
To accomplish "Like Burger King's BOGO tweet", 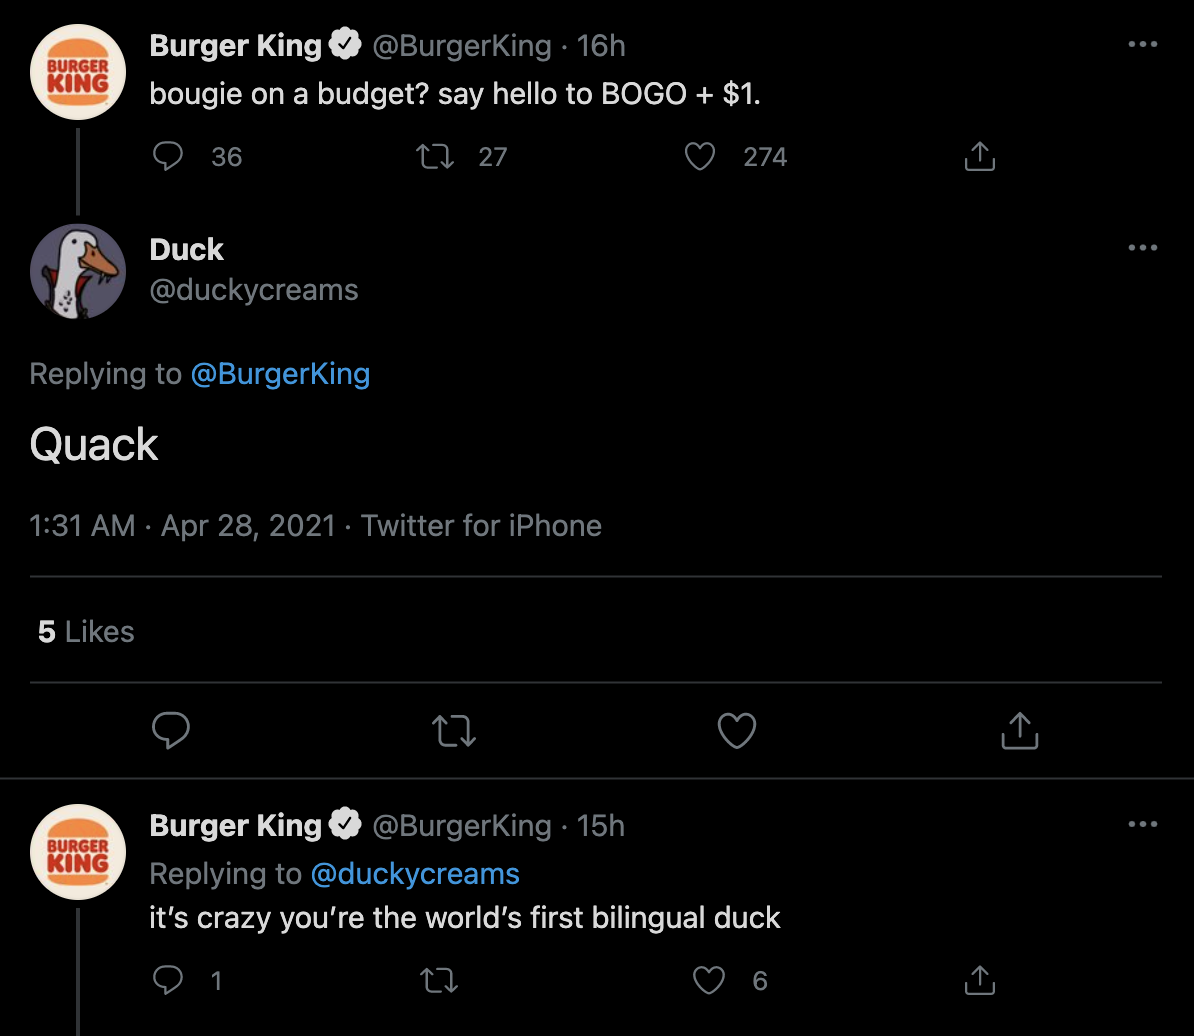I will click(x=700, y=156).
